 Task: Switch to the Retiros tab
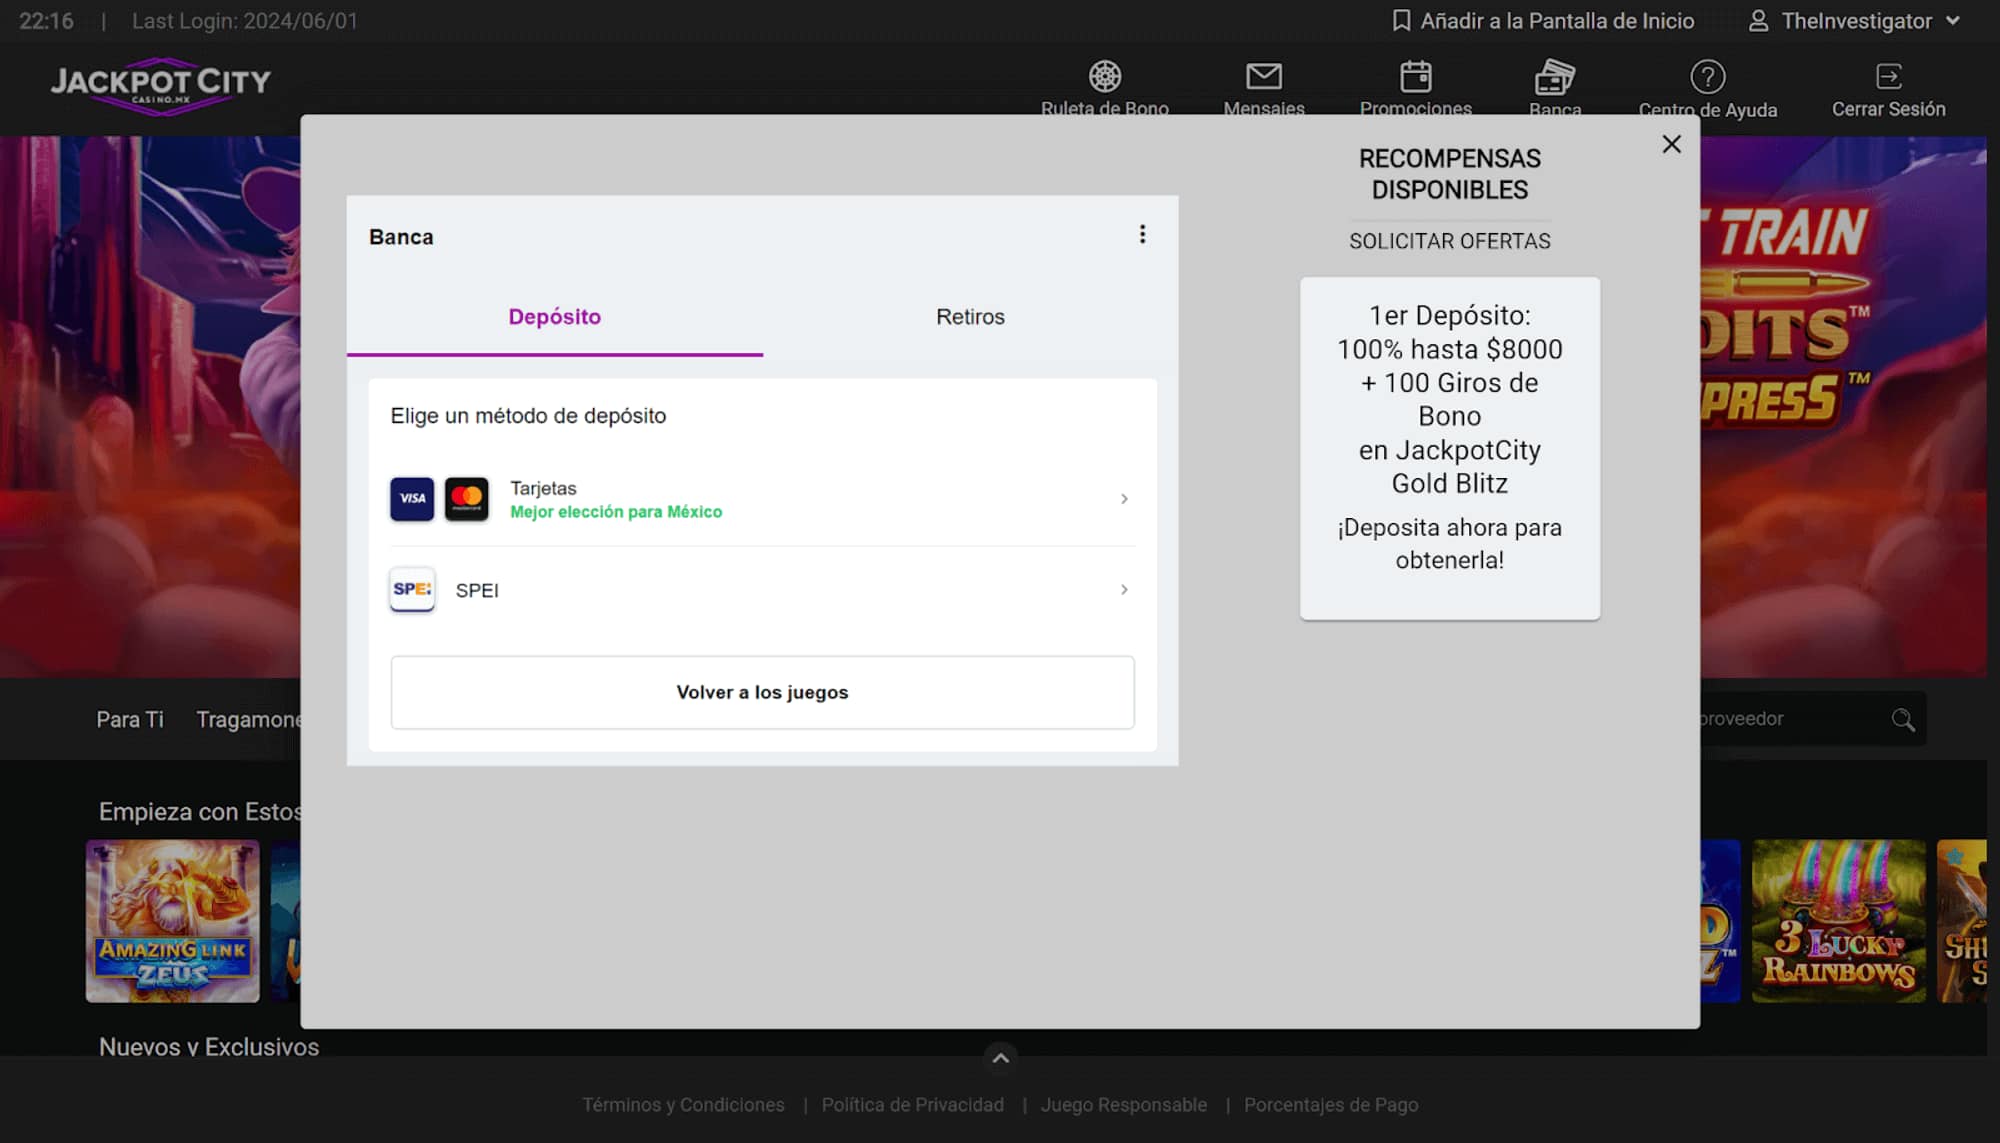pyautogui.click(x=970, y=317)
